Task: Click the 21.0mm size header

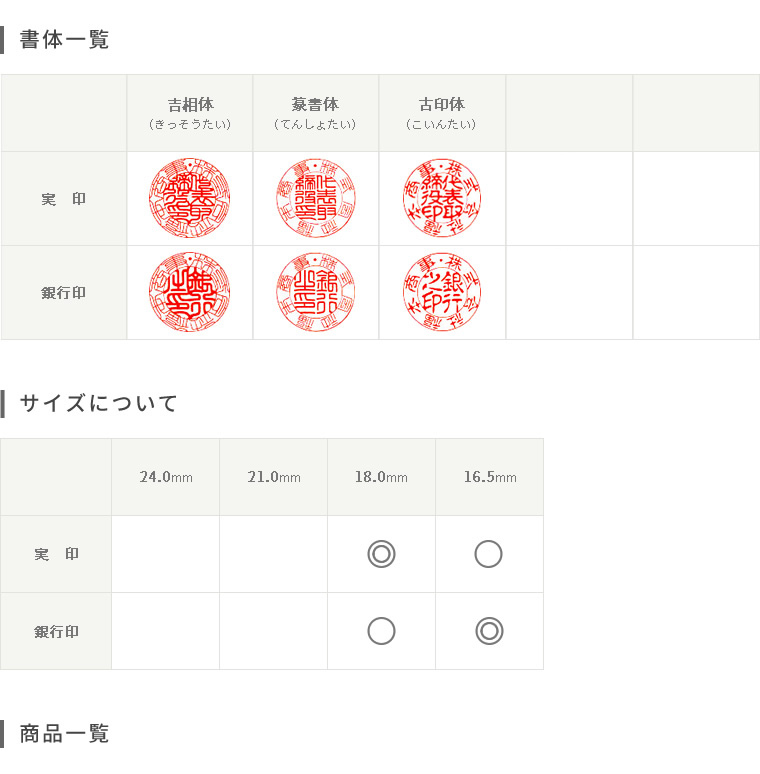Action: pos(274,477)
